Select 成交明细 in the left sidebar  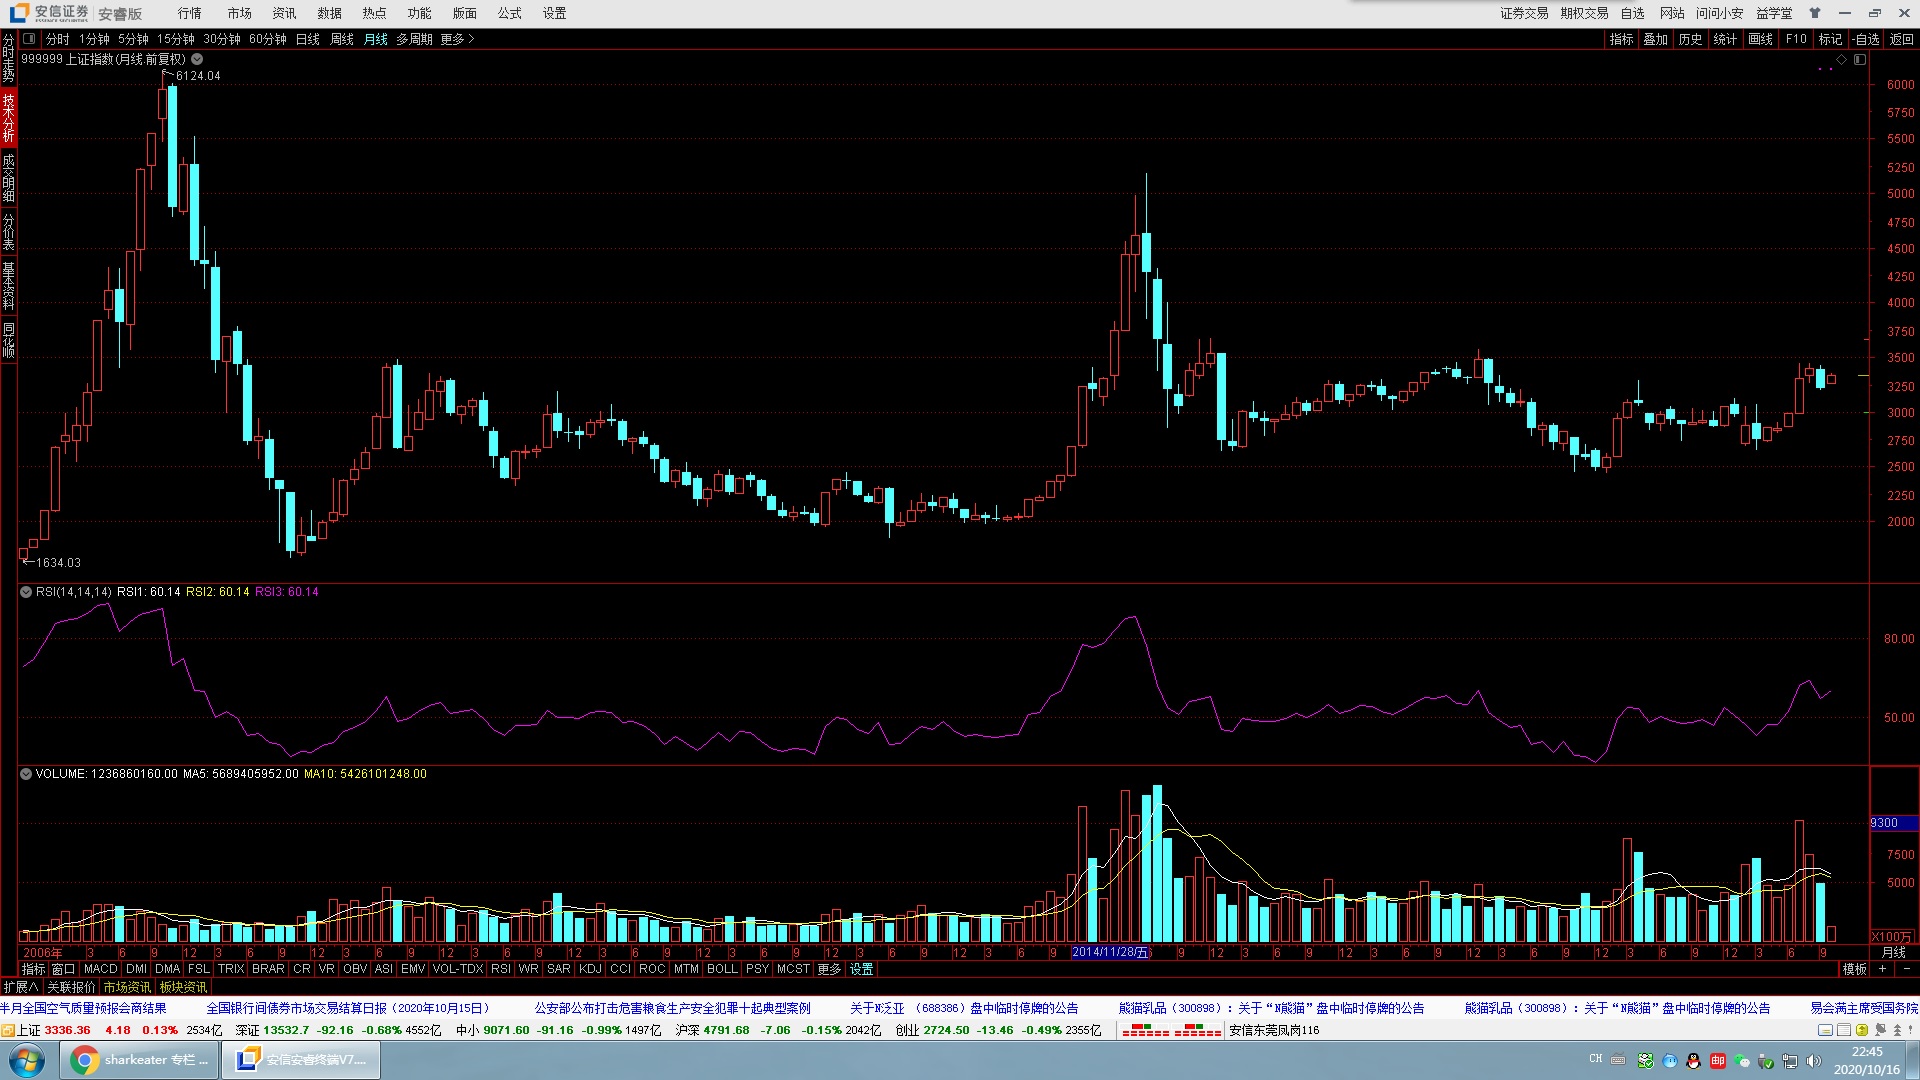[8, 177]
